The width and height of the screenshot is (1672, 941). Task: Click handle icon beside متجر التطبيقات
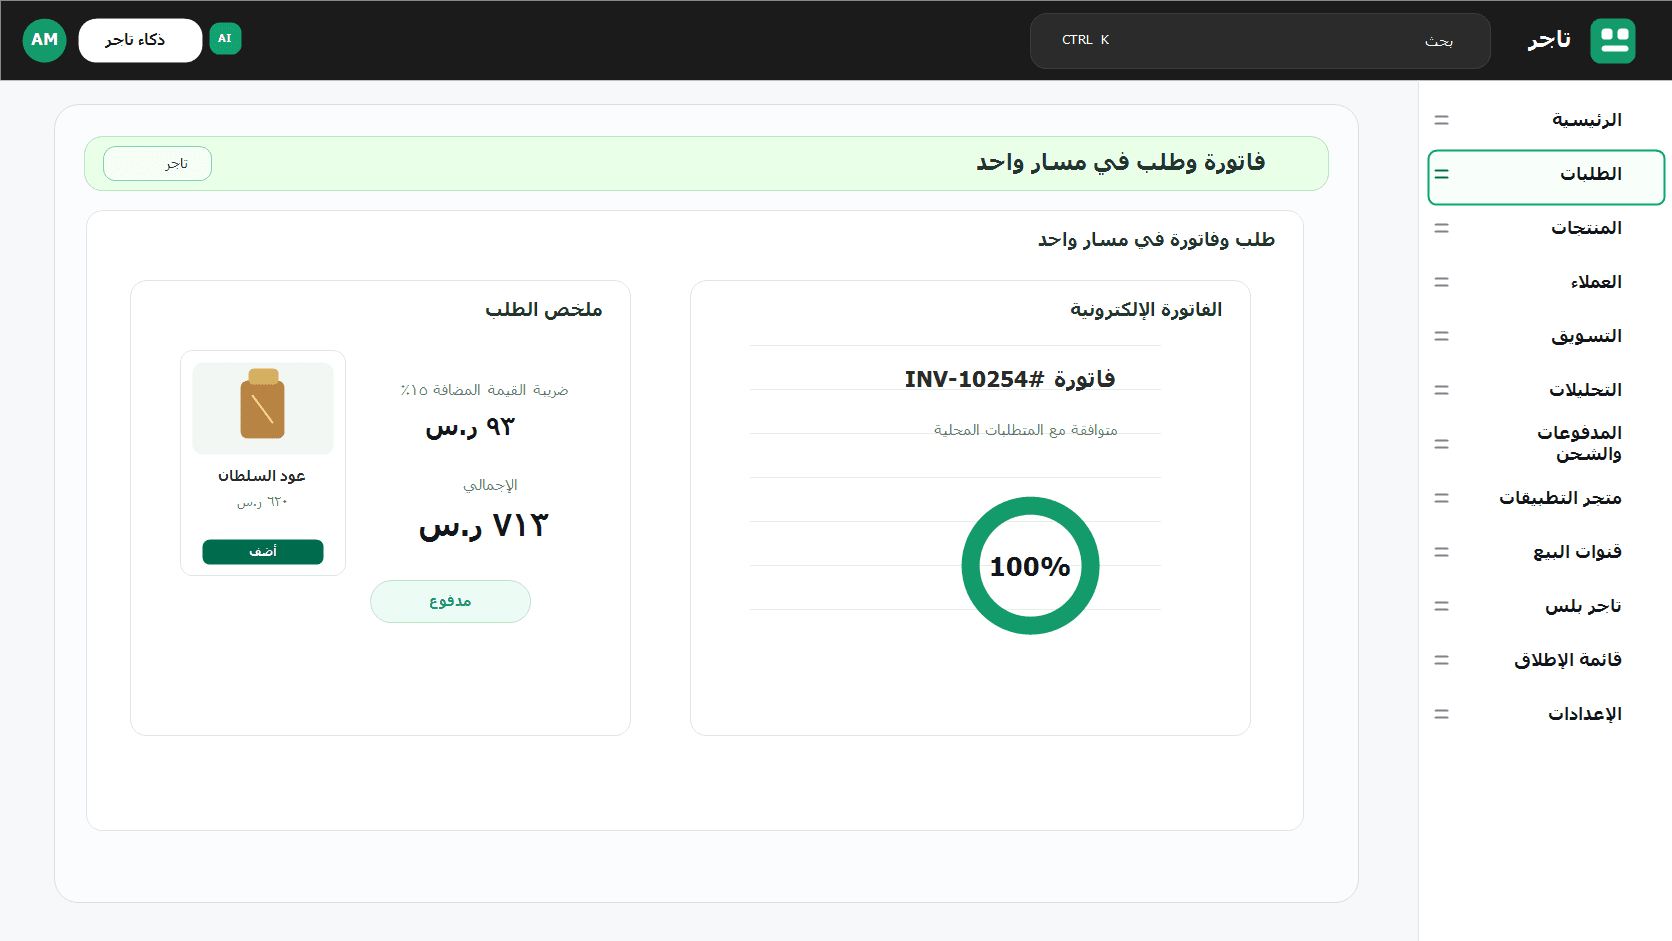click(1441, 498)
